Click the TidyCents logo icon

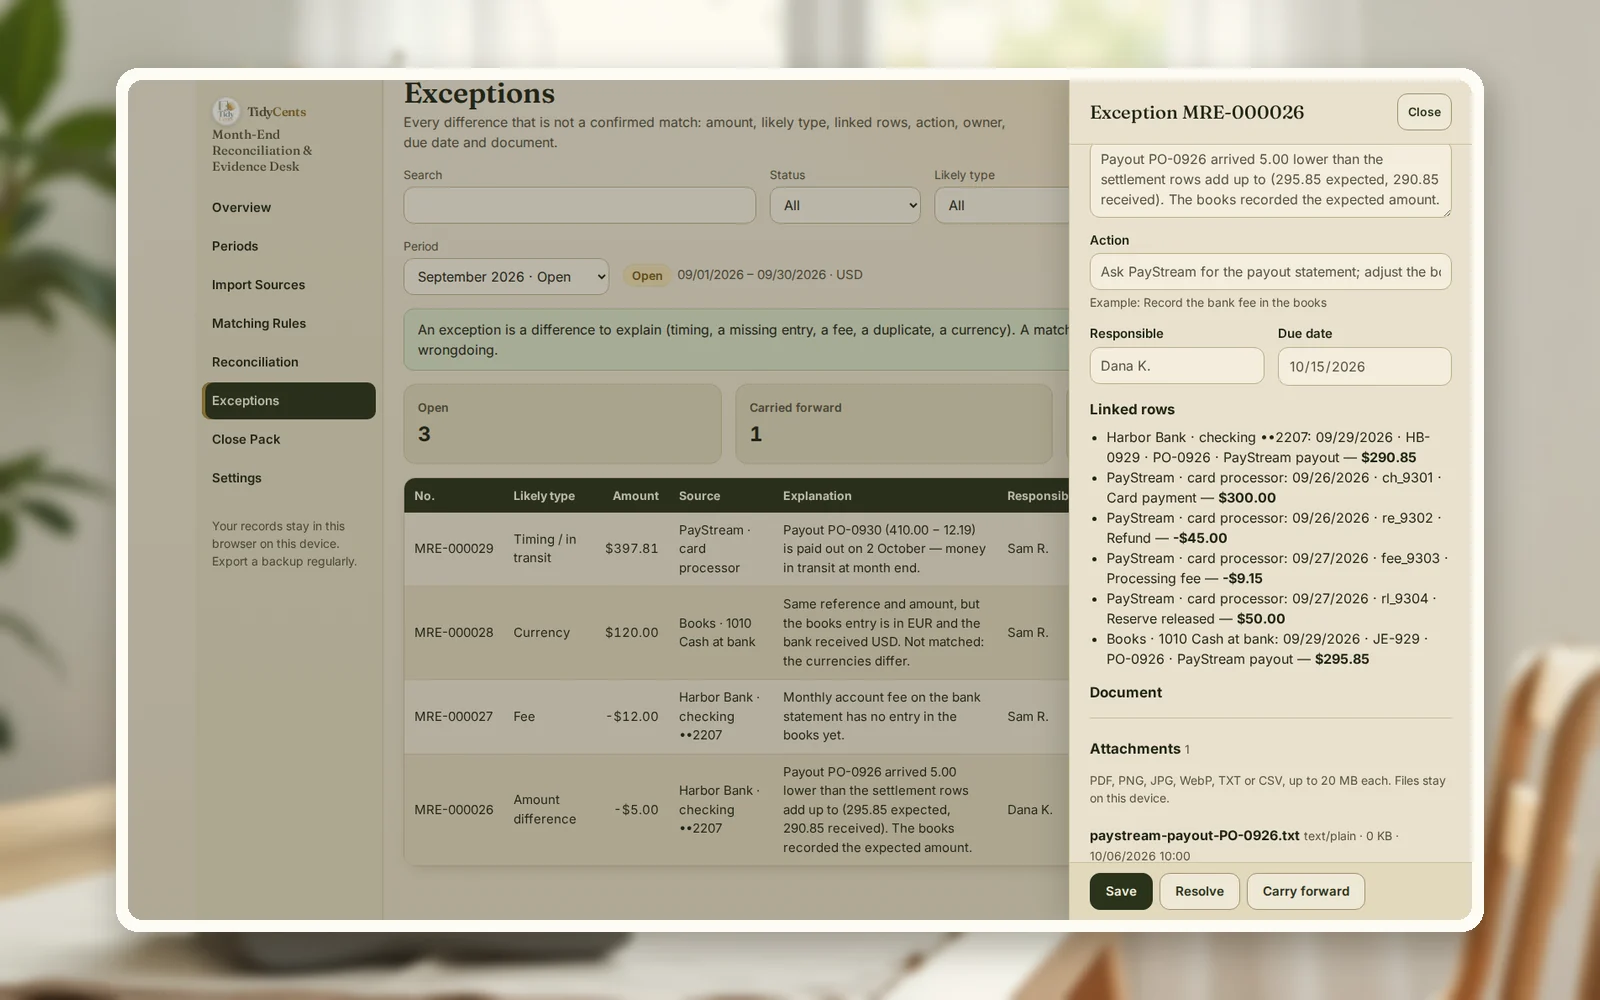(225, 111)
